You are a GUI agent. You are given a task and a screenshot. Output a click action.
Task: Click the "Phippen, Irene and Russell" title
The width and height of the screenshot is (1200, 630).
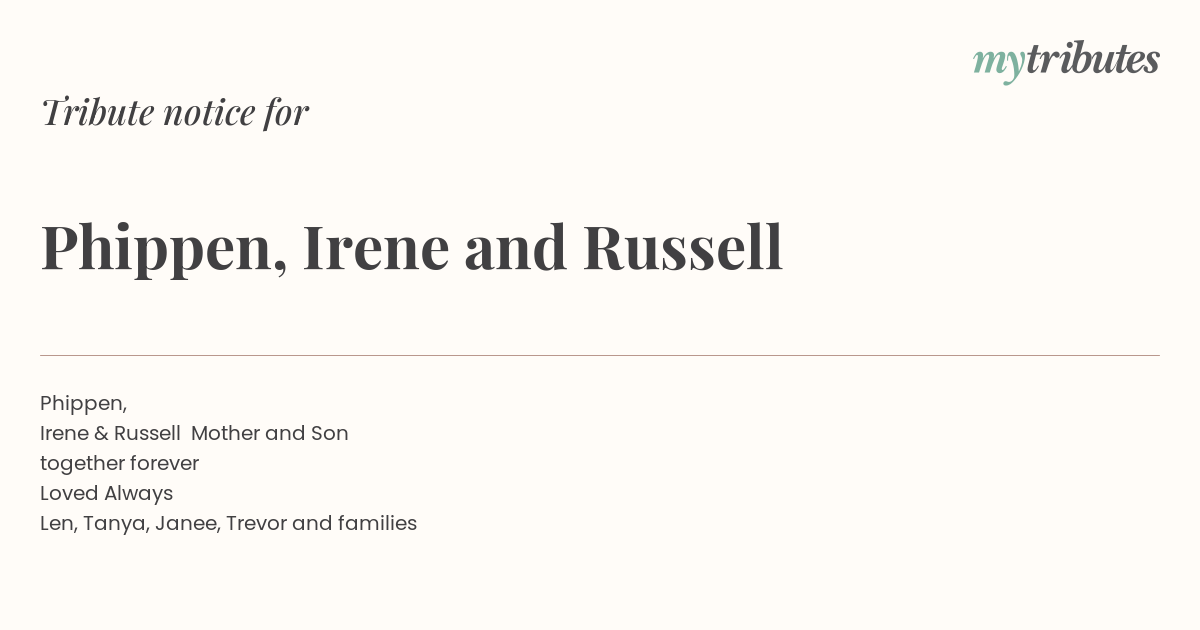(x=412, y=247)
